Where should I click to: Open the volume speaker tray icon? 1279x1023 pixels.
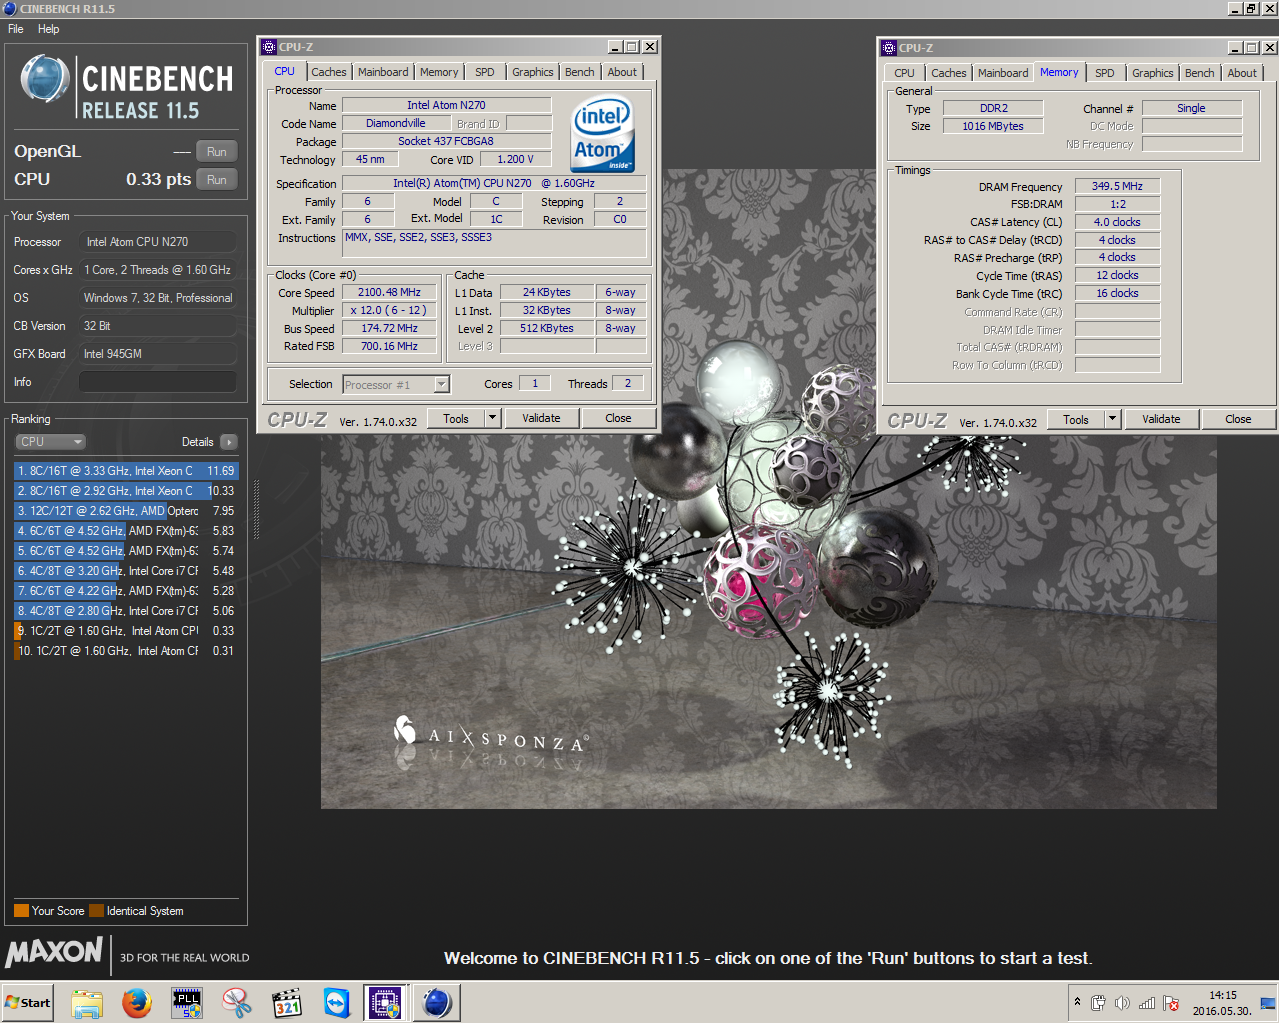(x=1122, y=1003)
